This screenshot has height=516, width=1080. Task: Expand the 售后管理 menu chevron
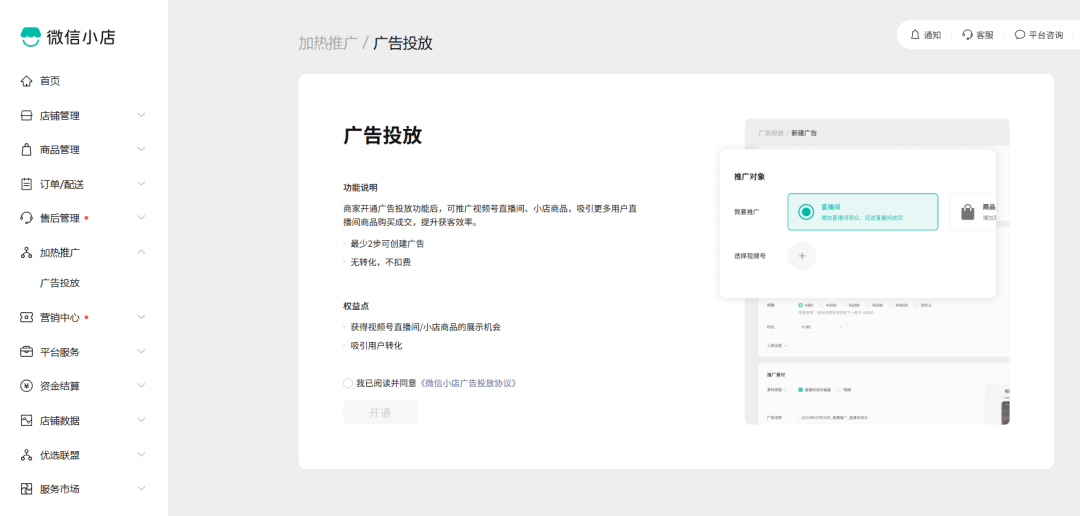coord(141,218)
